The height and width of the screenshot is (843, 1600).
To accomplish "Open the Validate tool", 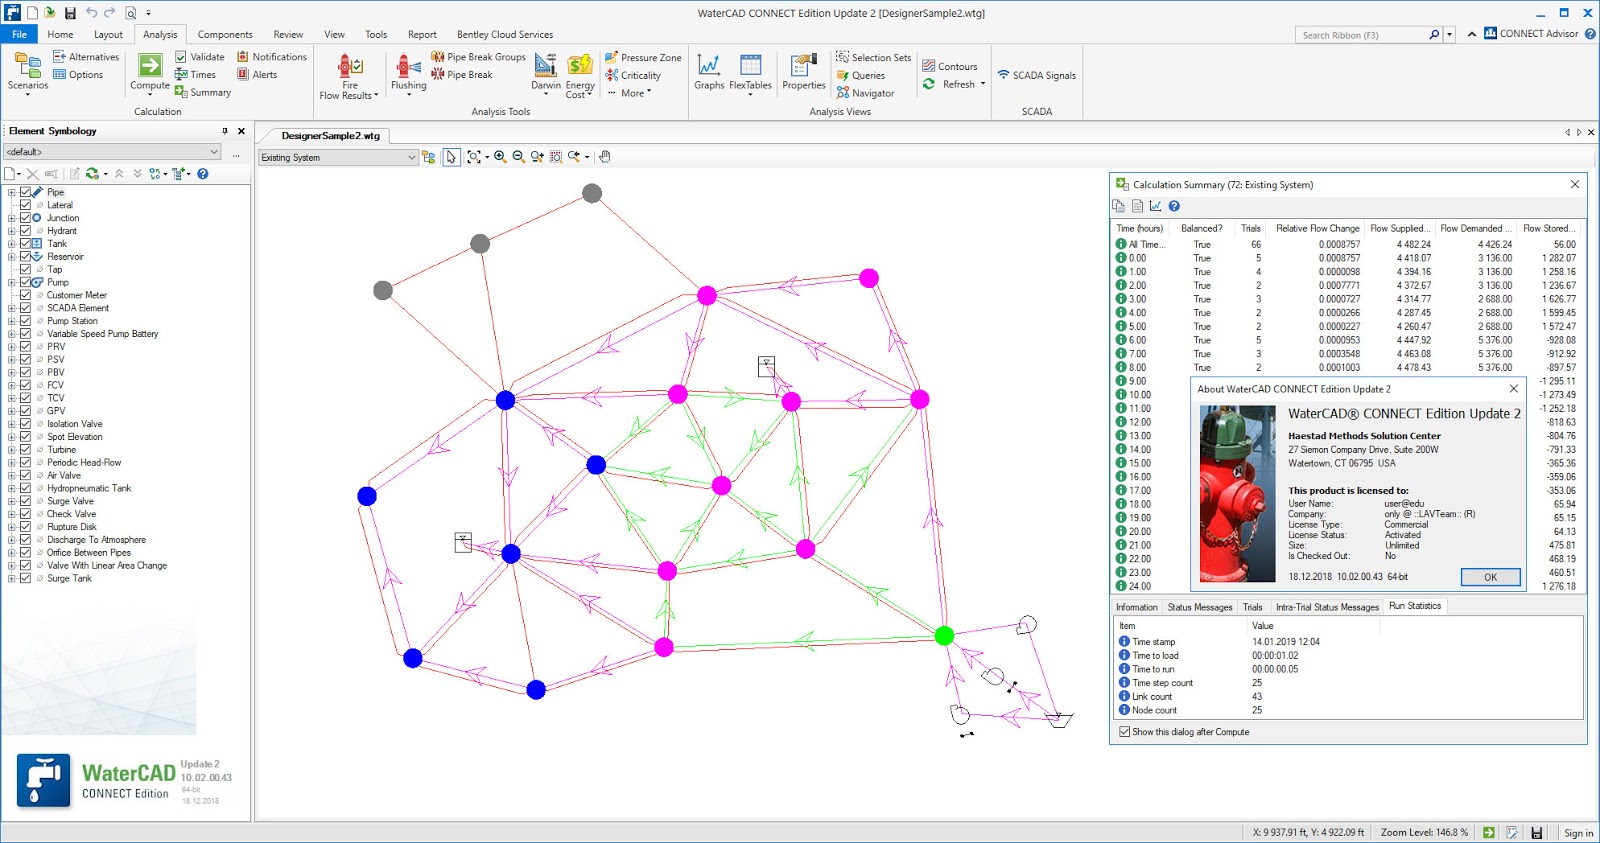I will click(200, 57).
